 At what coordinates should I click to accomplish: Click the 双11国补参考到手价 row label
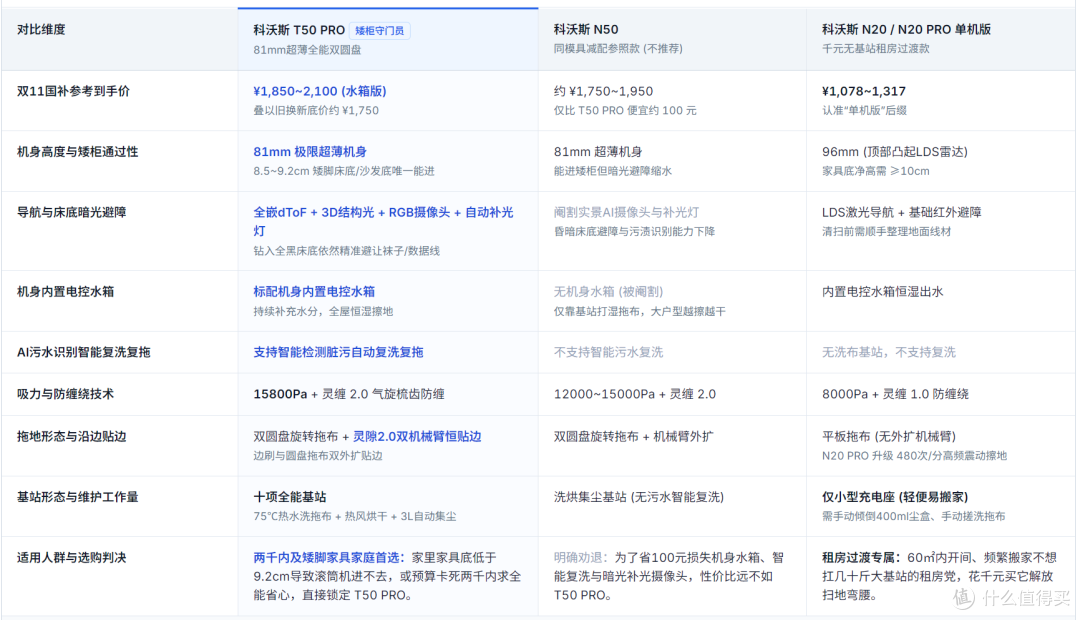[x=73, y=91]
